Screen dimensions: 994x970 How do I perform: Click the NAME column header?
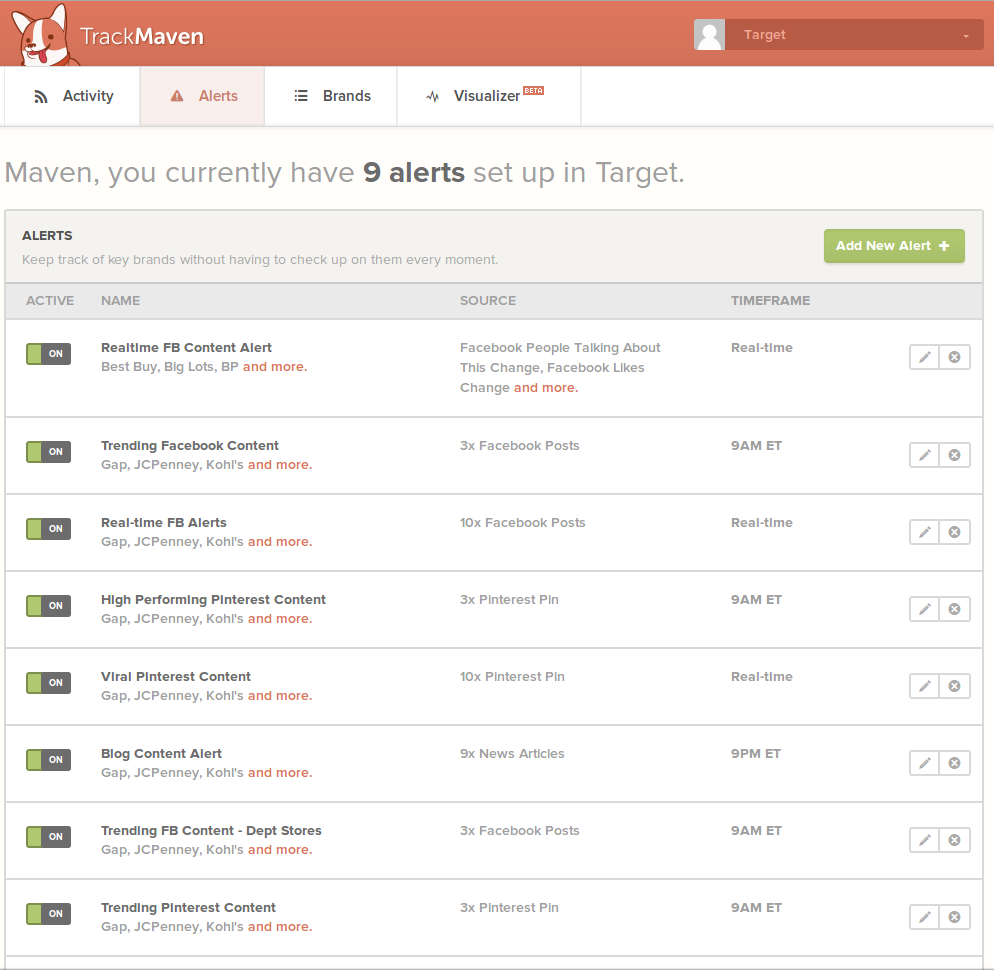coord(120,301)
